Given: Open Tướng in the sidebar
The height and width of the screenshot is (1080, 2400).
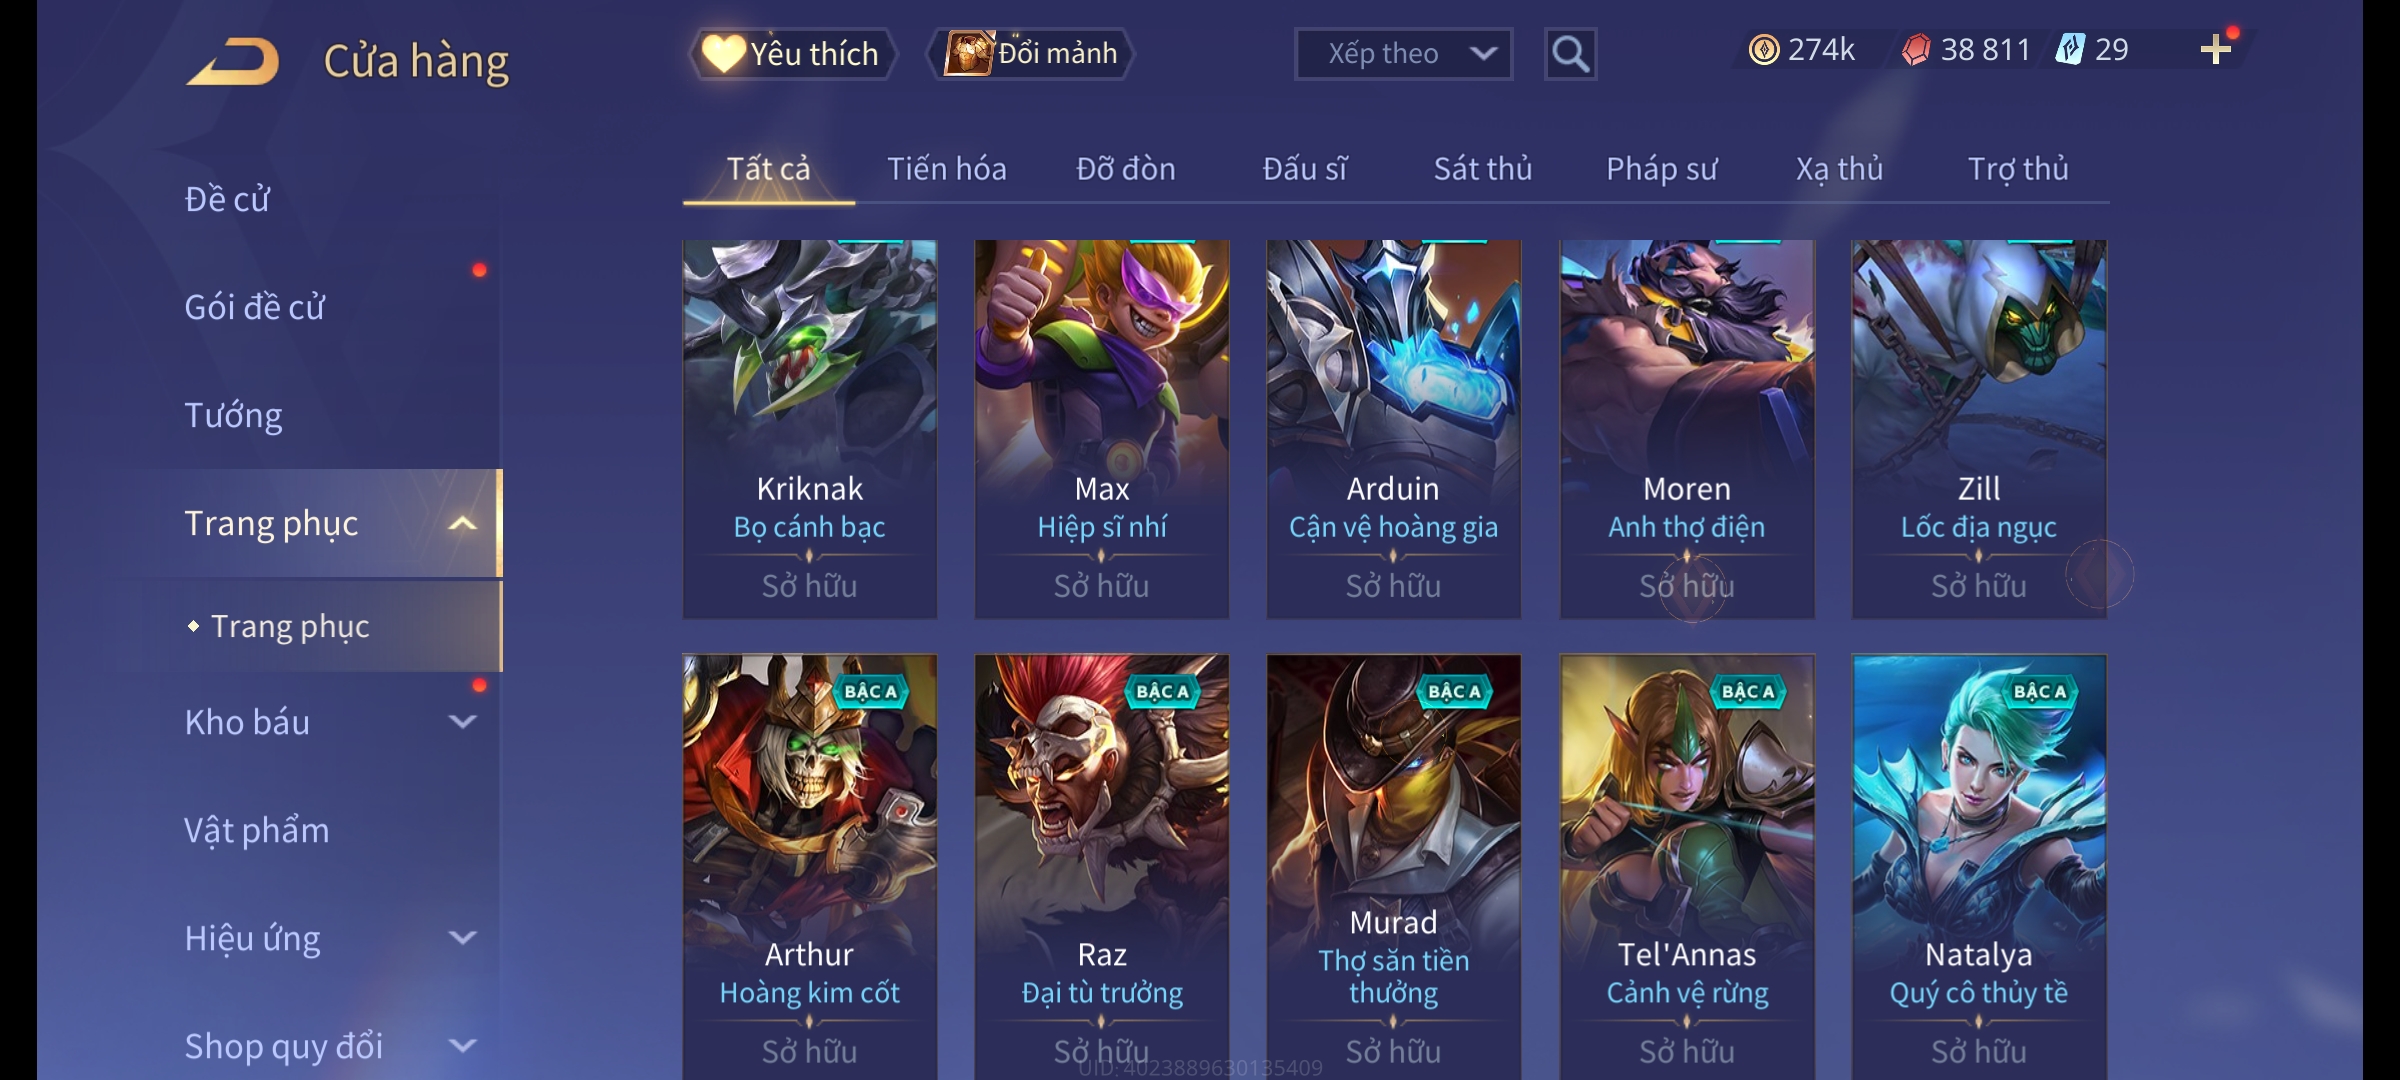Looking at the screenshot, I should click(x=233, y=415).
